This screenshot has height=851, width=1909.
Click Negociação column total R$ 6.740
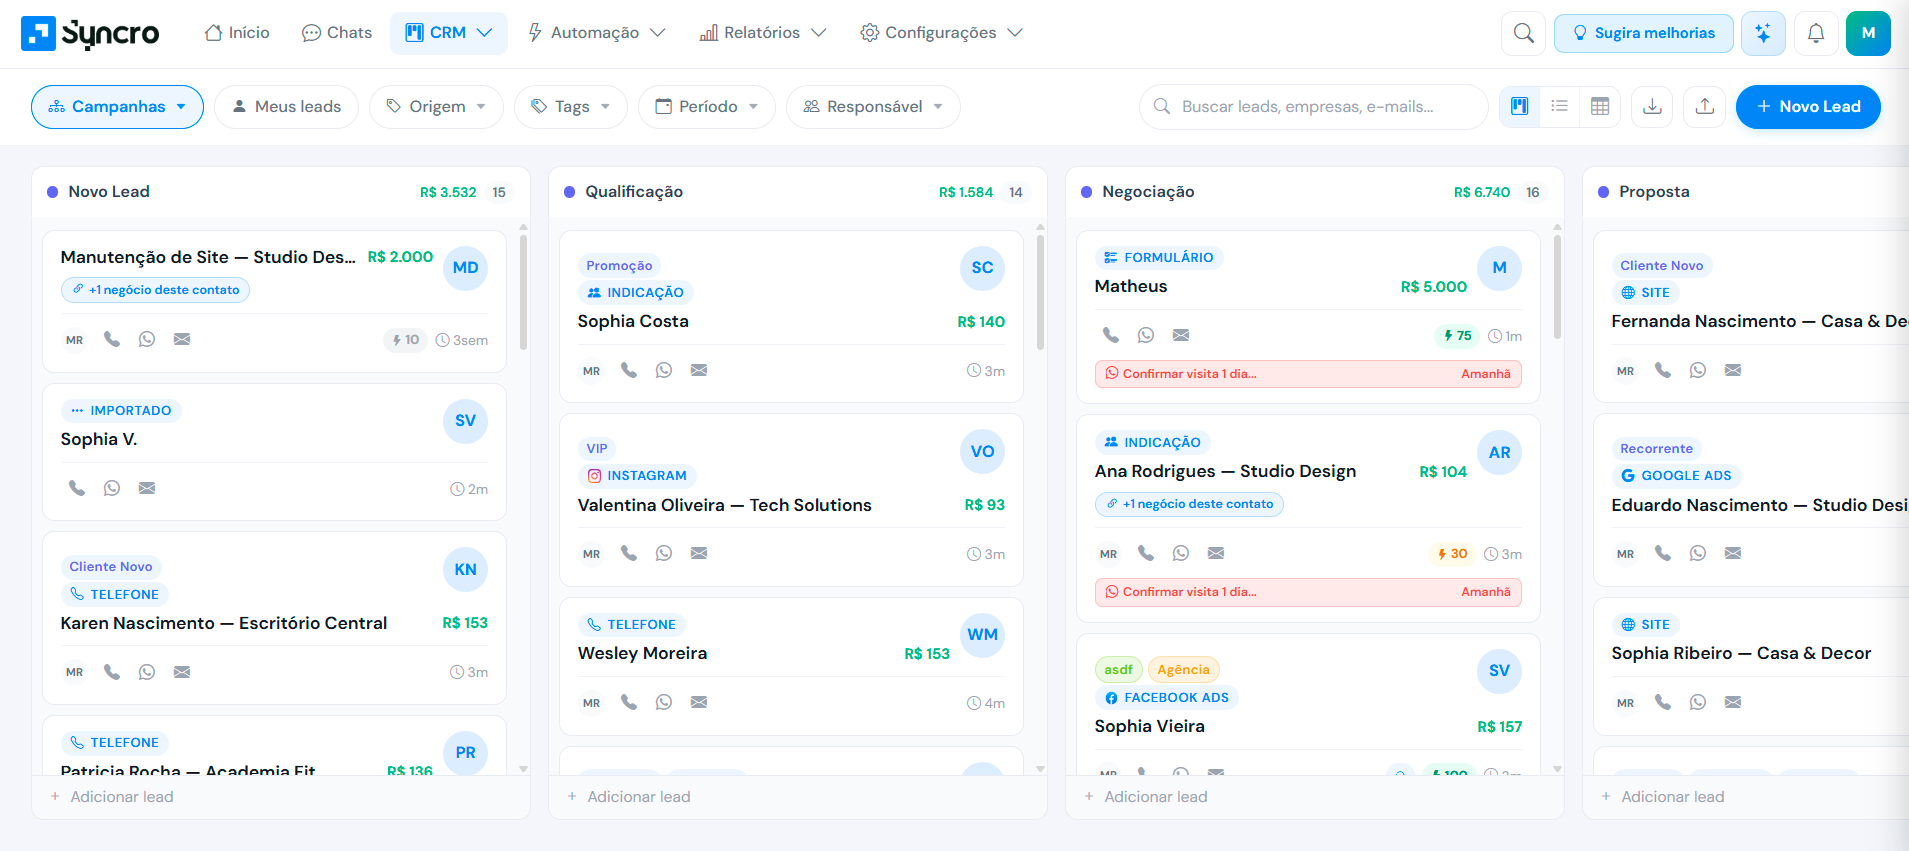coord(1481,192)
